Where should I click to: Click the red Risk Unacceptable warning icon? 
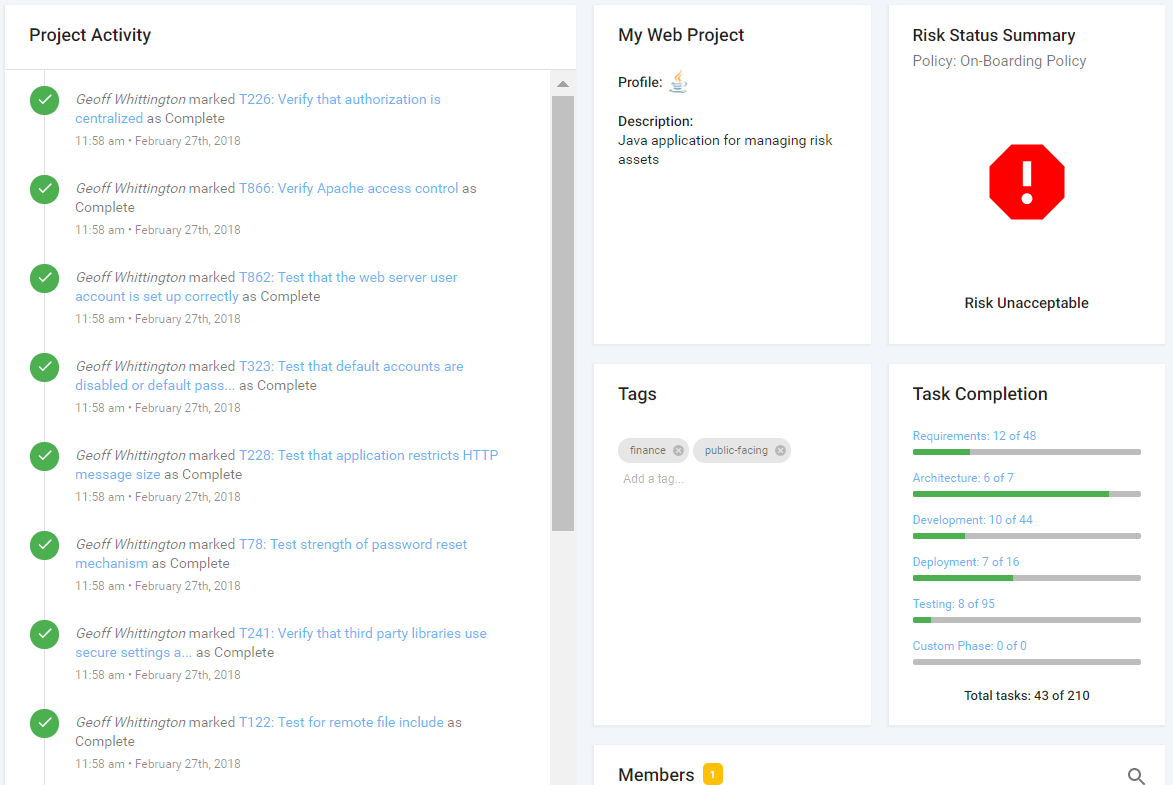1026,182
